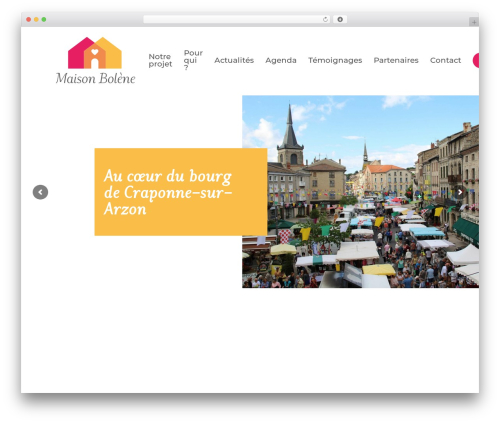Go to the Actualités page
Screen dimensions: 500x423
tap(234, 60)
